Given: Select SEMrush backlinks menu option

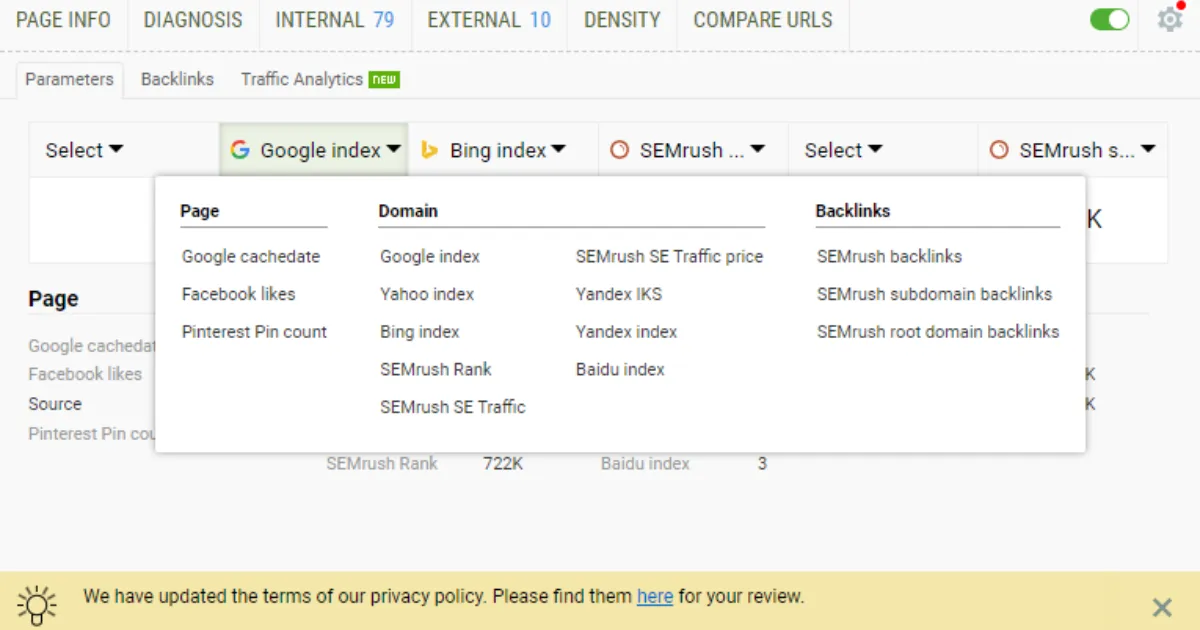Looking at the screenshot, I should tap(889, 256).
